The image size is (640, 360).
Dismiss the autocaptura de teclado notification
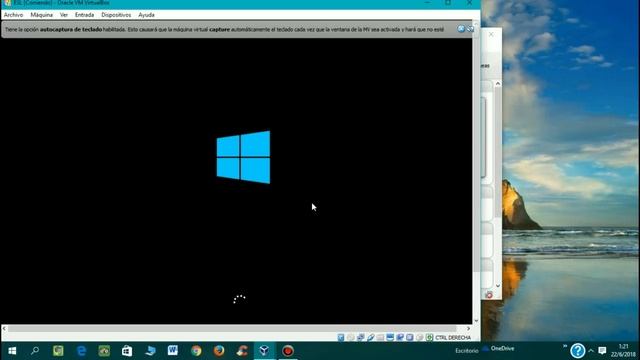[461, 29]
